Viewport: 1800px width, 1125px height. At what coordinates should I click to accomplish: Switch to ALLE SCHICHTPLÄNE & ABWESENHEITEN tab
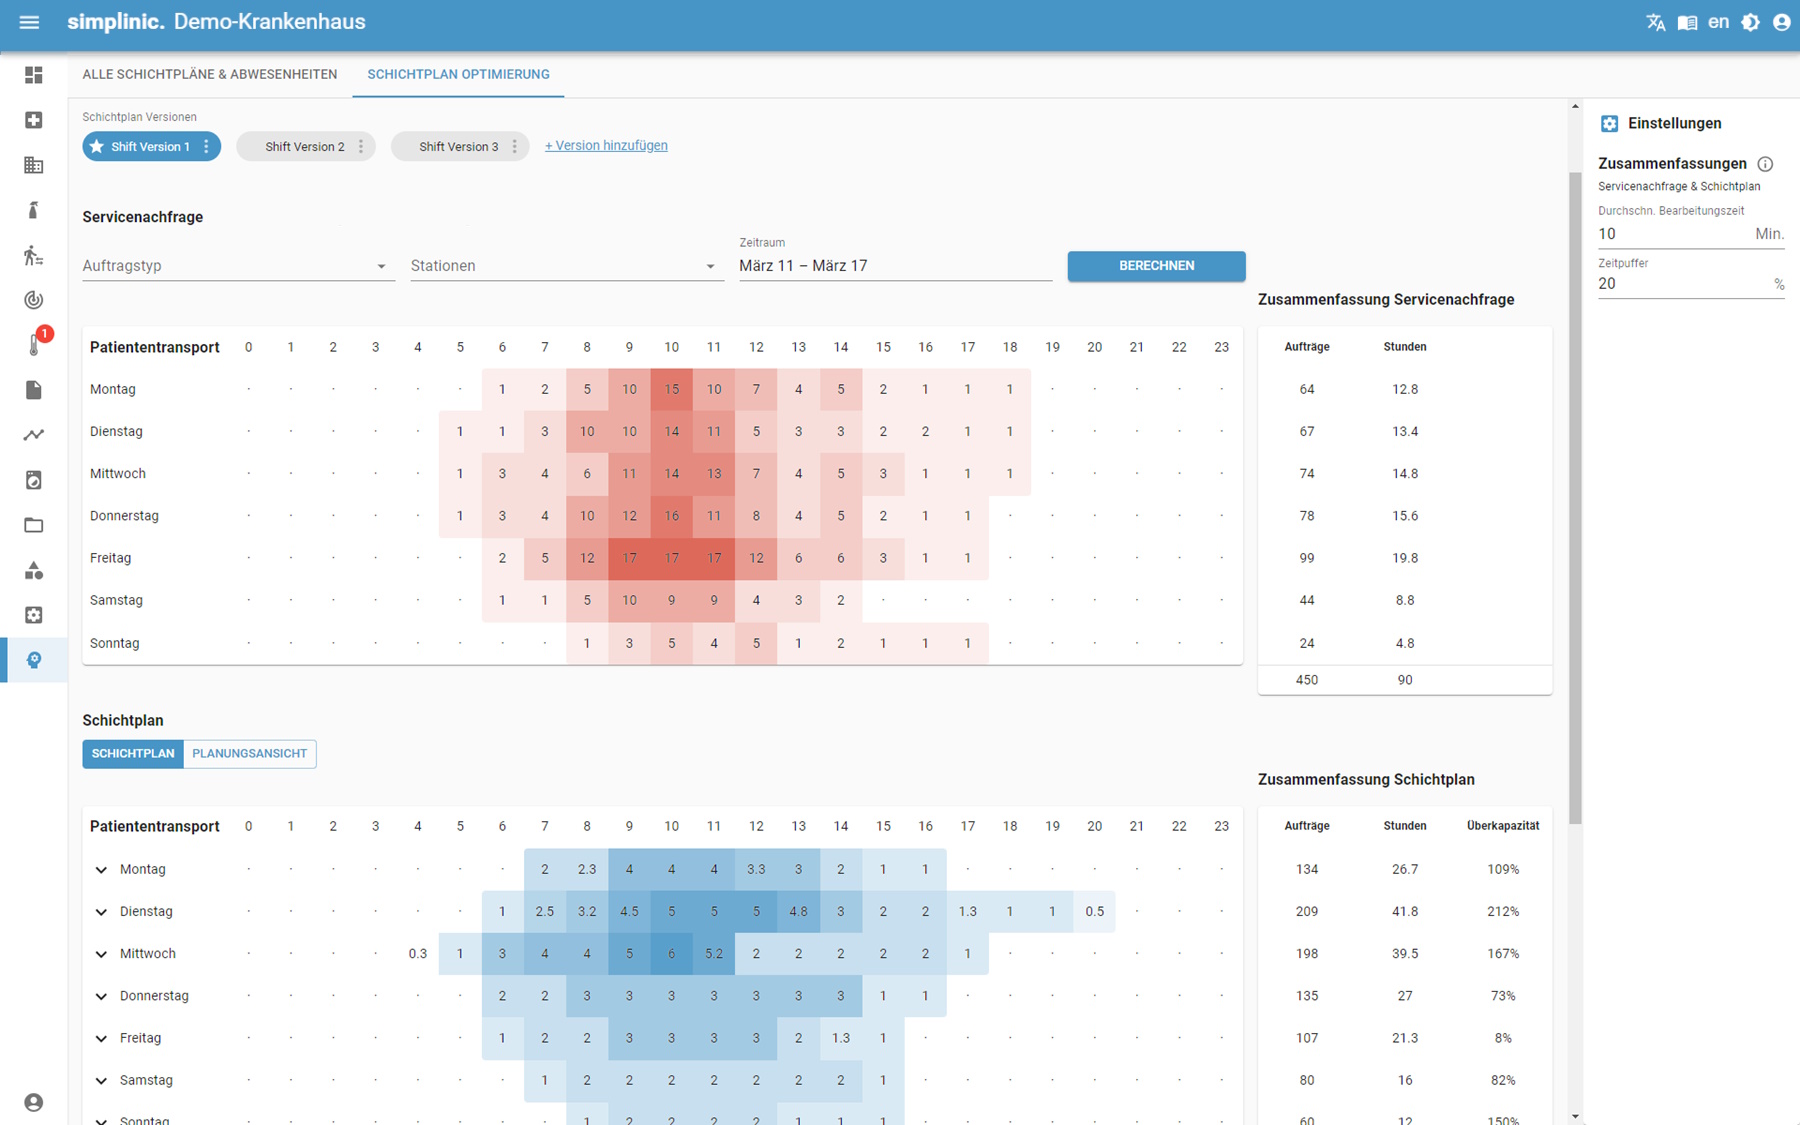click(x=210, y=74)
